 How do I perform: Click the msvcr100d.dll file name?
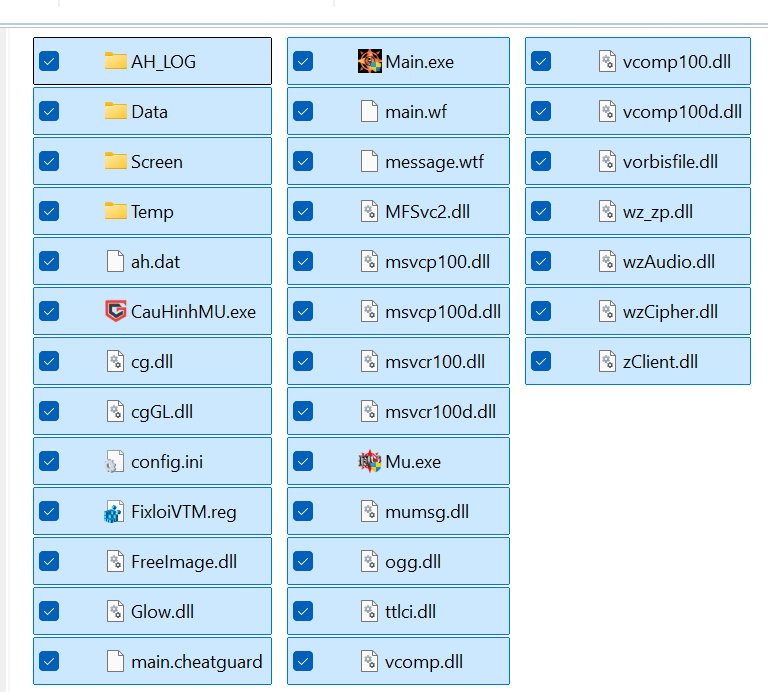click(440, 412)
